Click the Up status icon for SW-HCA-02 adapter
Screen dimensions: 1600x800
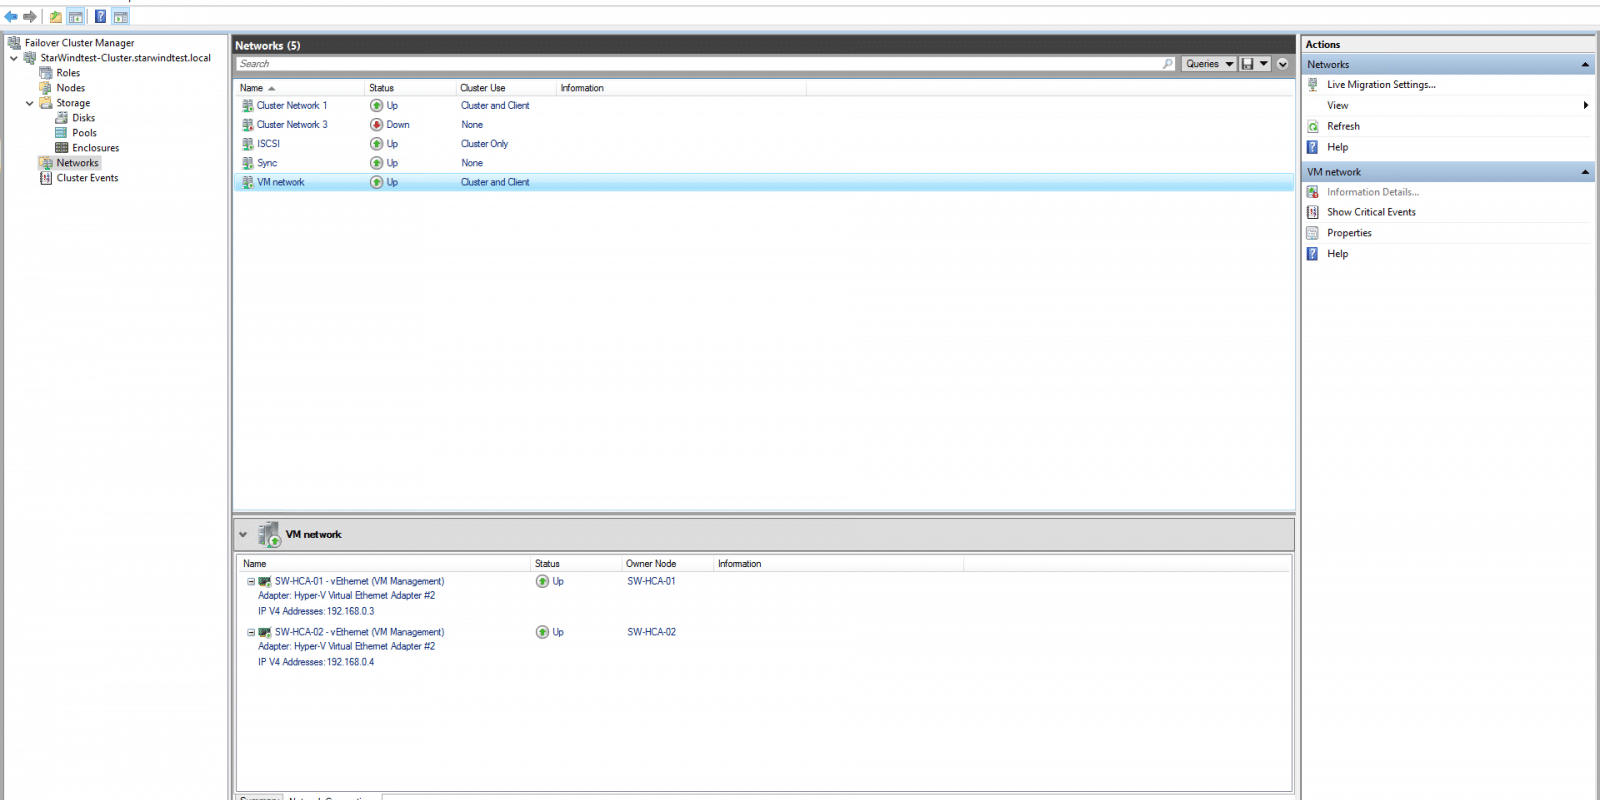point(542,633)
